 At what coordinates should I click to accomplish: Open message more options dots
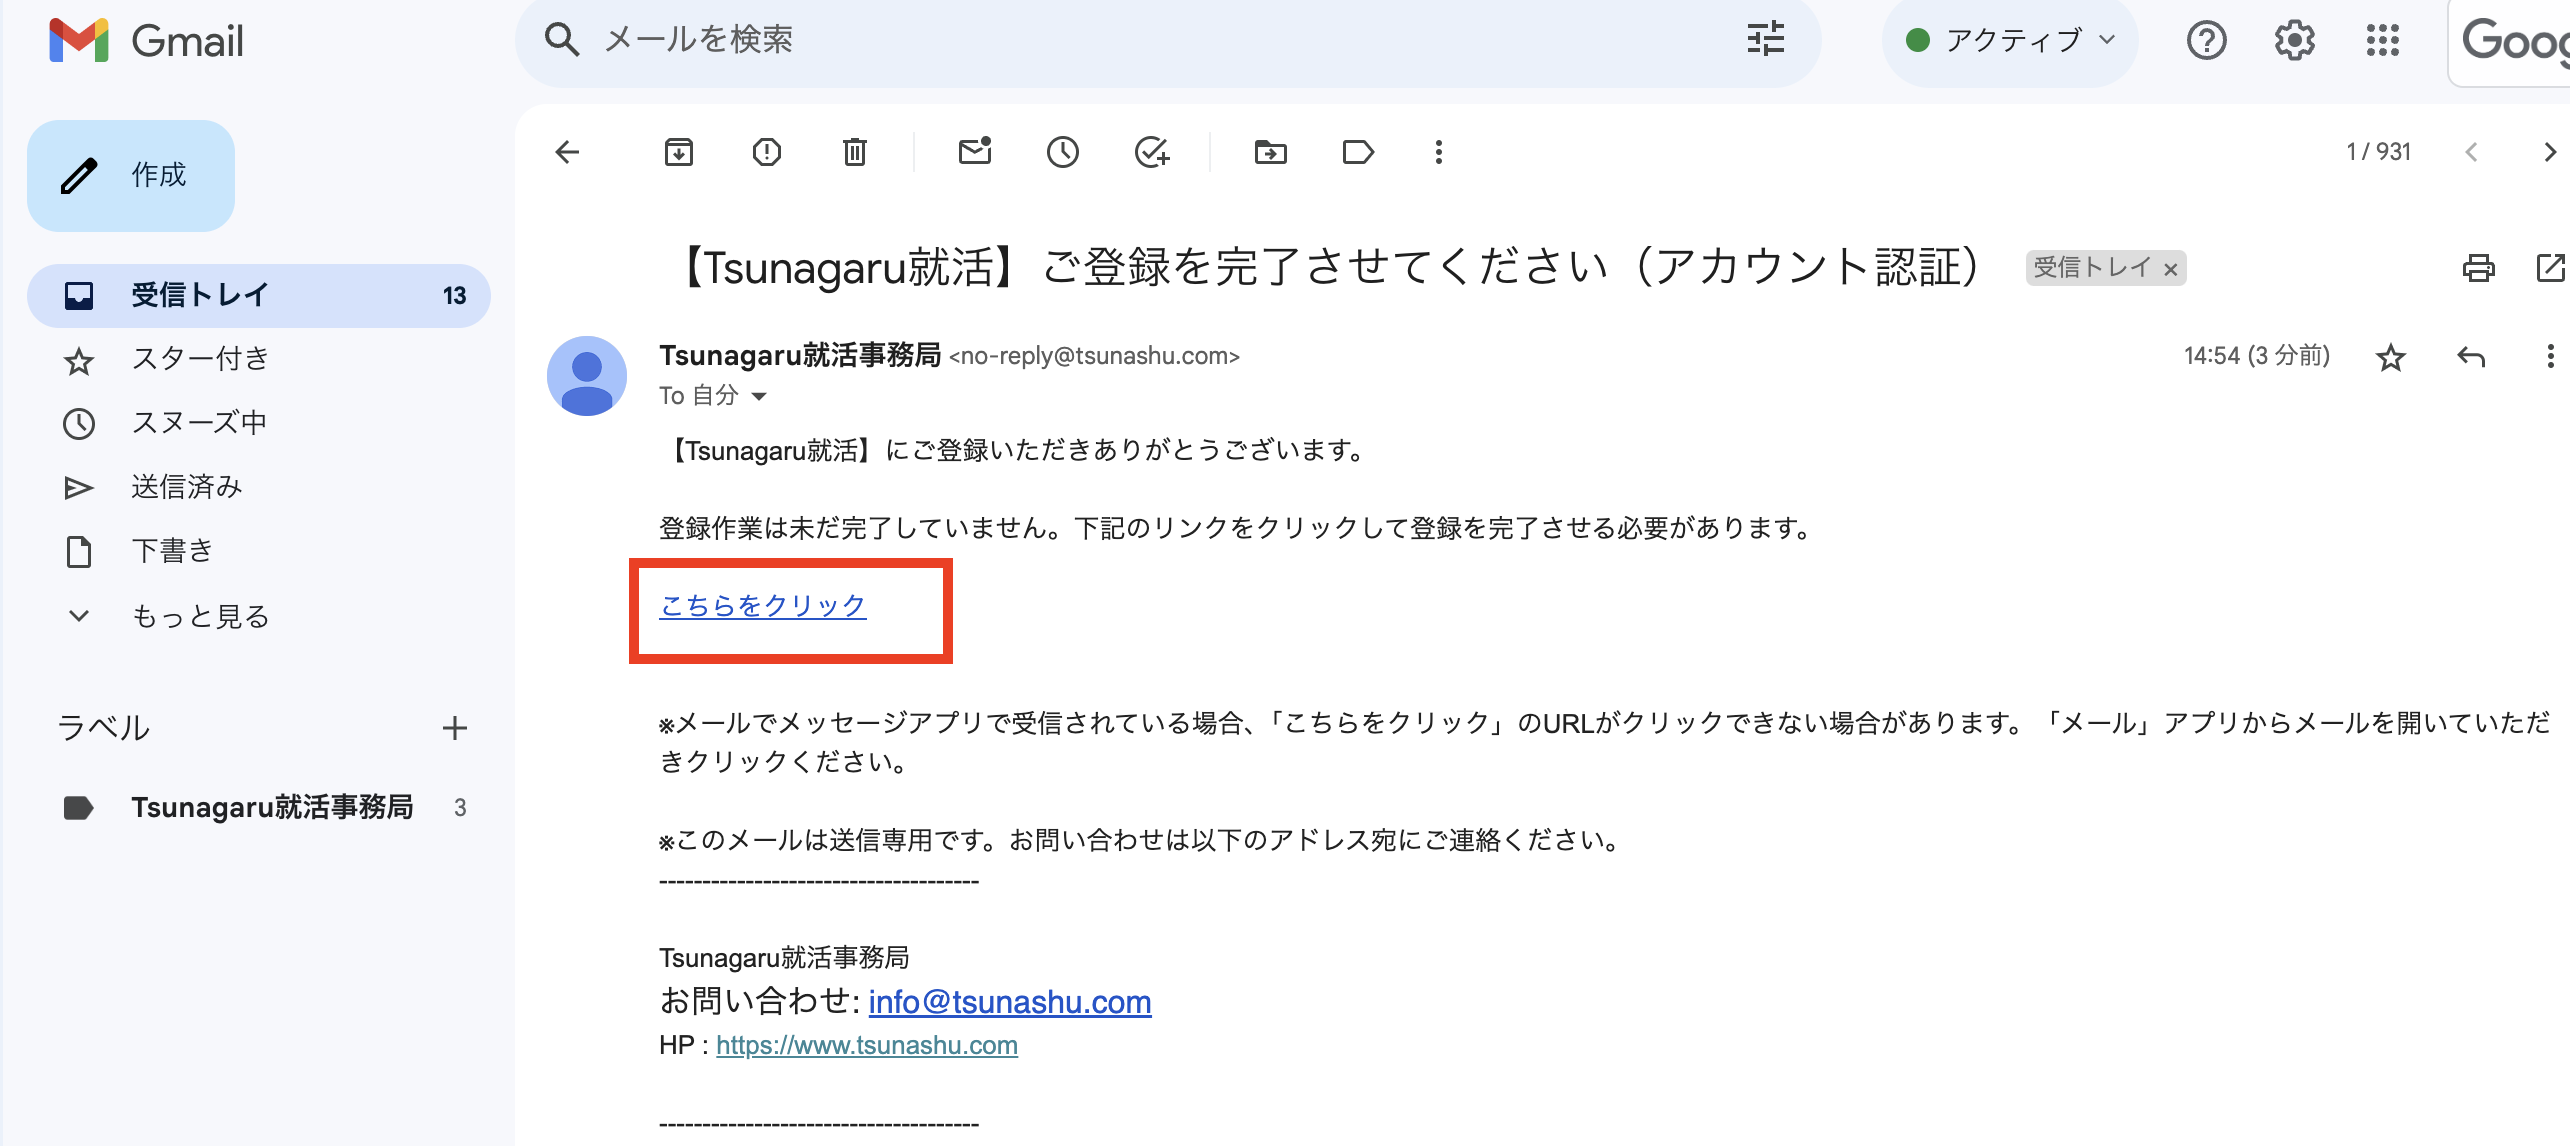coord(2551,356)
